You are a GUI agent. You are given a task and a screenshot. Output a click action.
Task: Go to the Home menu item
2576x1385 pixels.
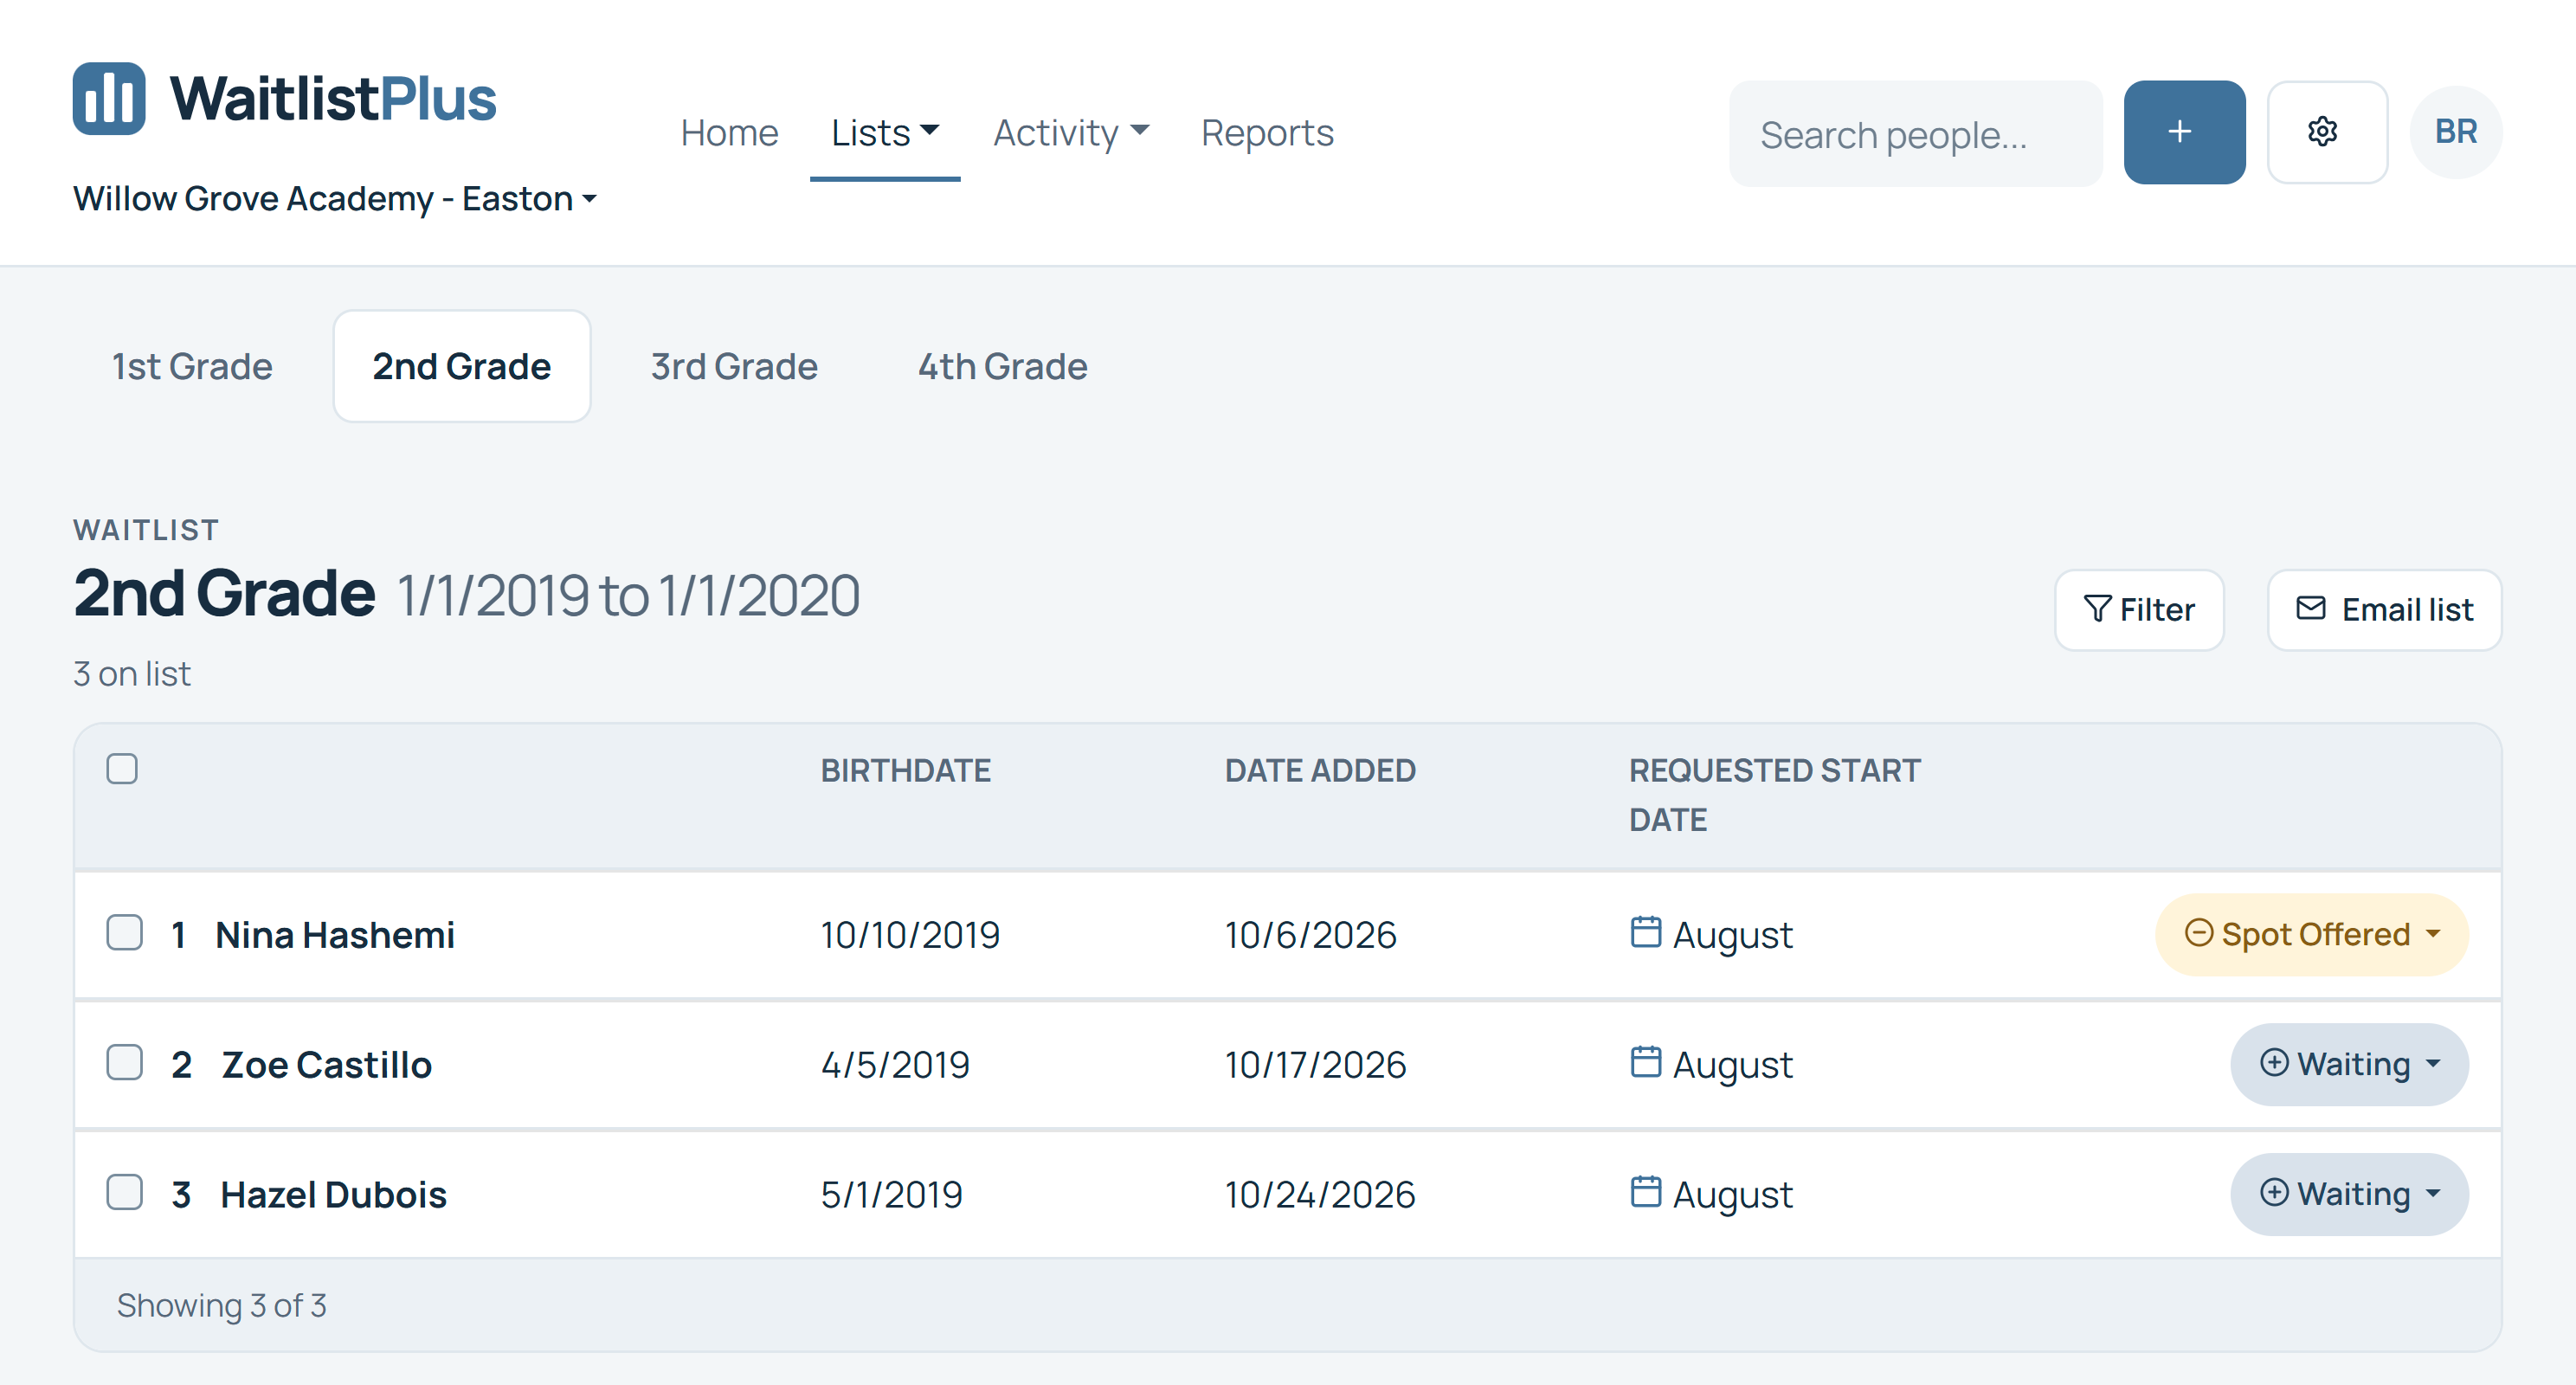729,132
